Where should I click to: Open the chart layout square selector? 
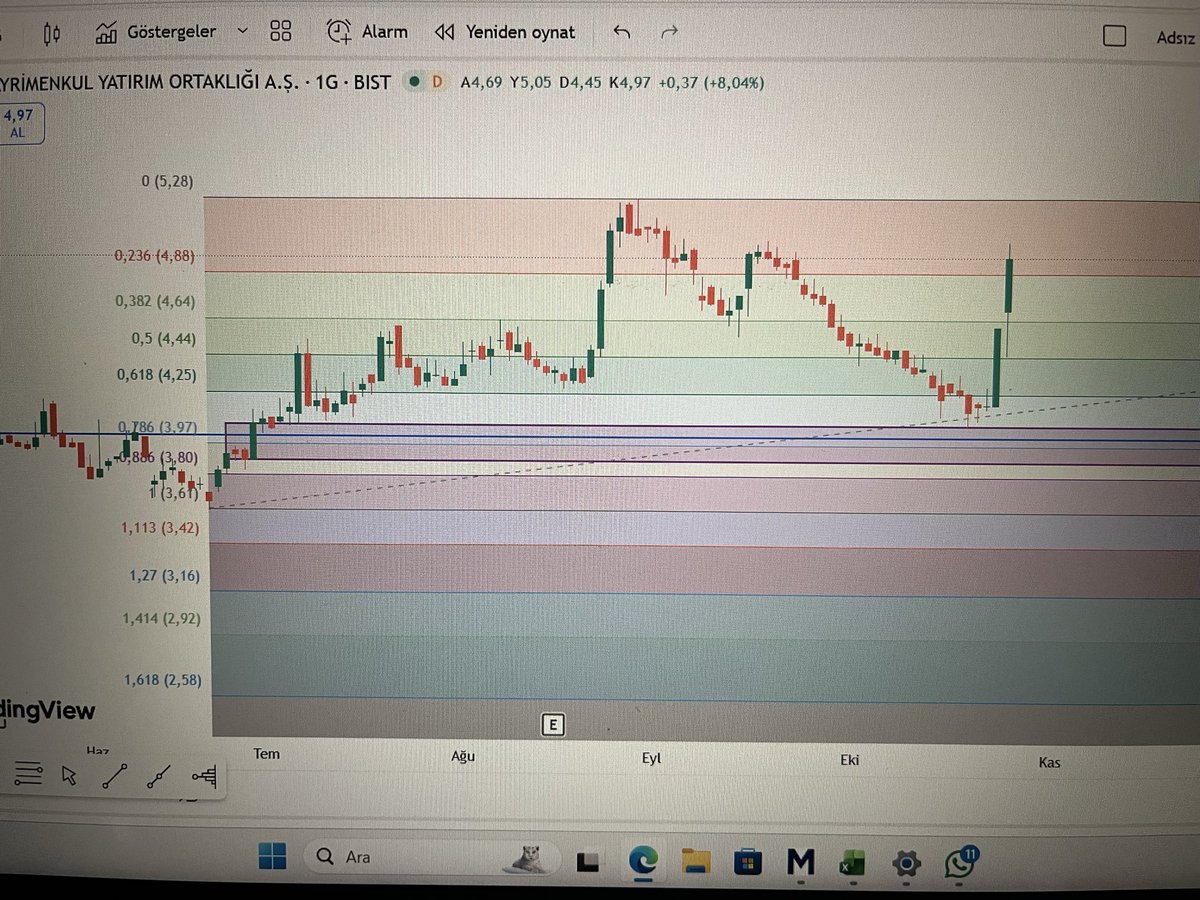(1114, 36)
